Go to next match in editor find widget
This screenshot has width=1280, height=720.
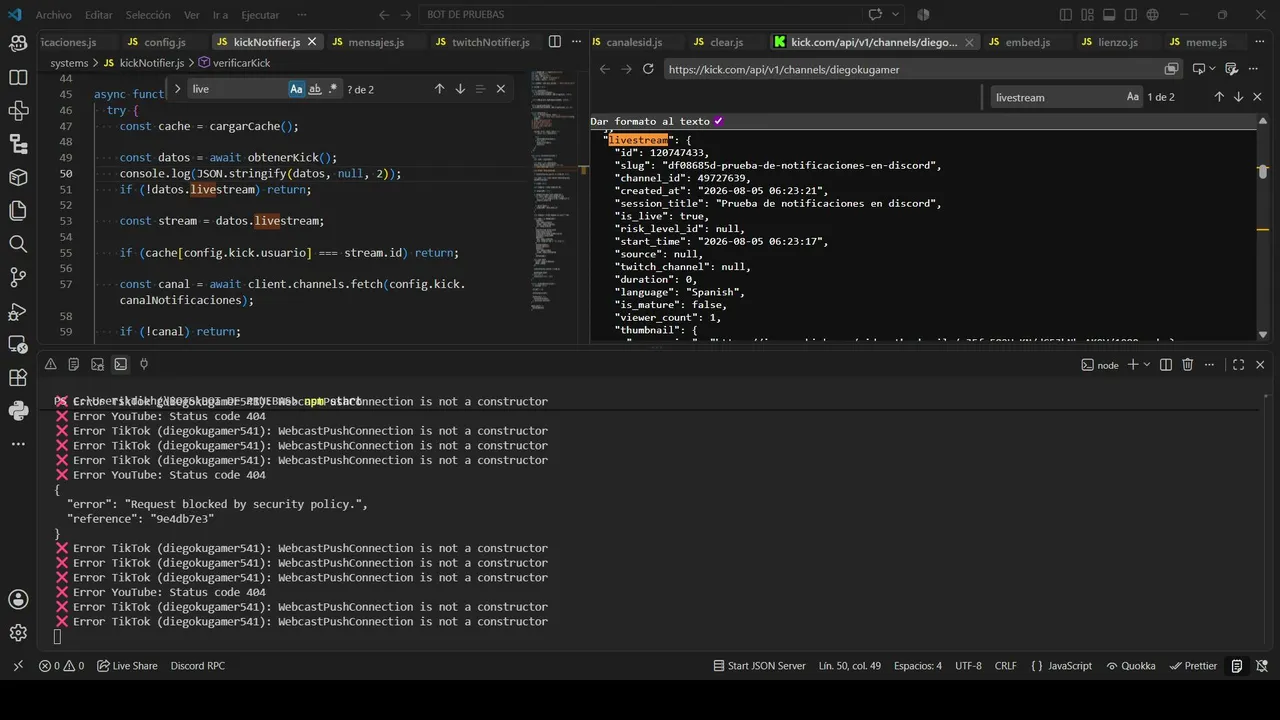[x=460, y=89]
